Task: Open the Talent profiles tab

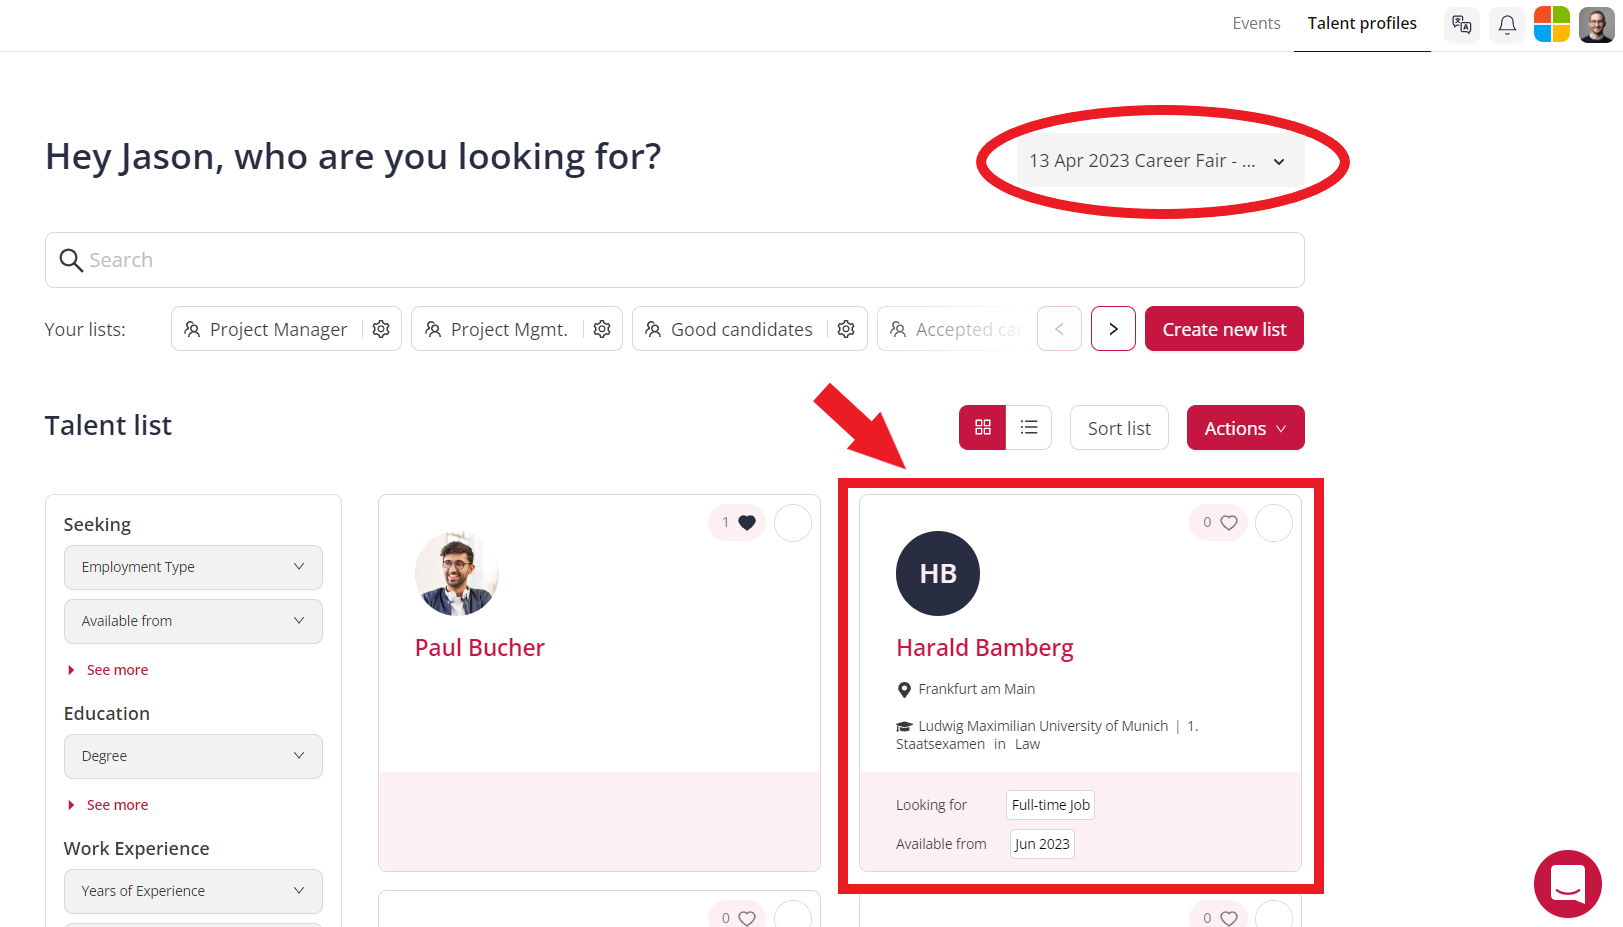Action: click(1362, 23)
